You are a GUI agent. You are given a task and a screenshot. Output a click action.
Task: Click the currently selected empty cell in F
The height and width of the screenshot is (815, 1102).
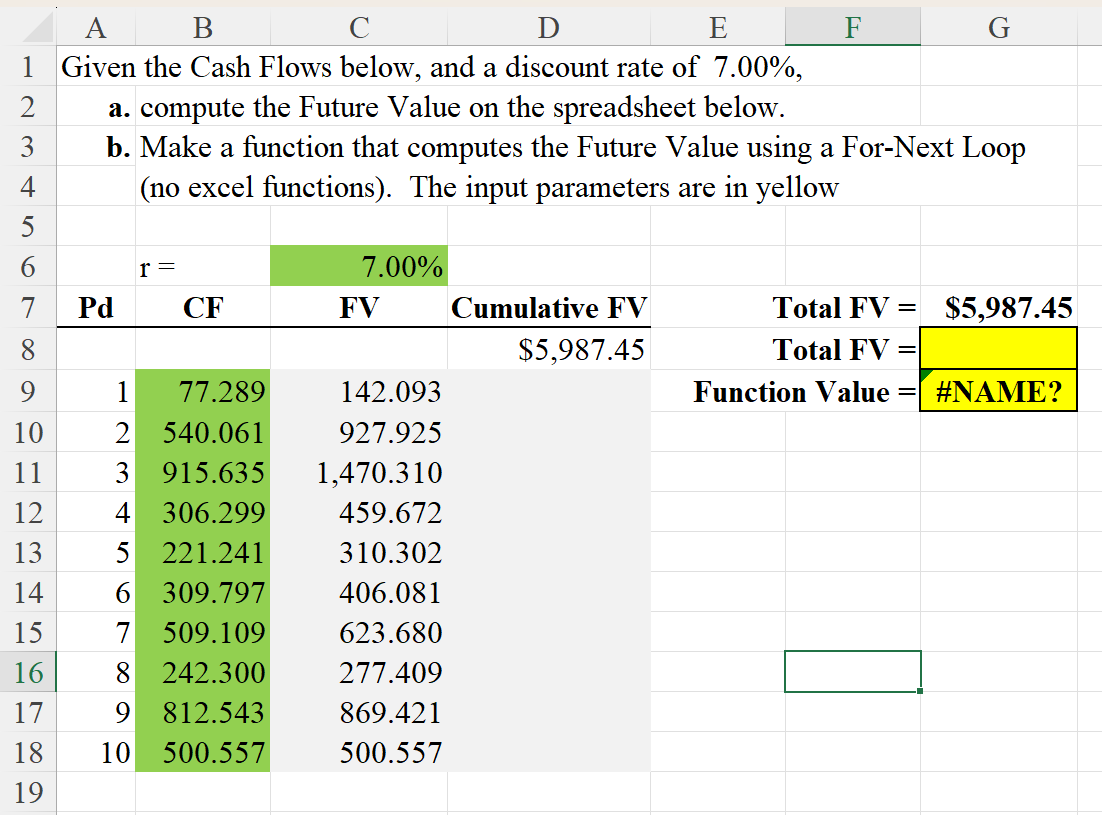coord(852,672)
